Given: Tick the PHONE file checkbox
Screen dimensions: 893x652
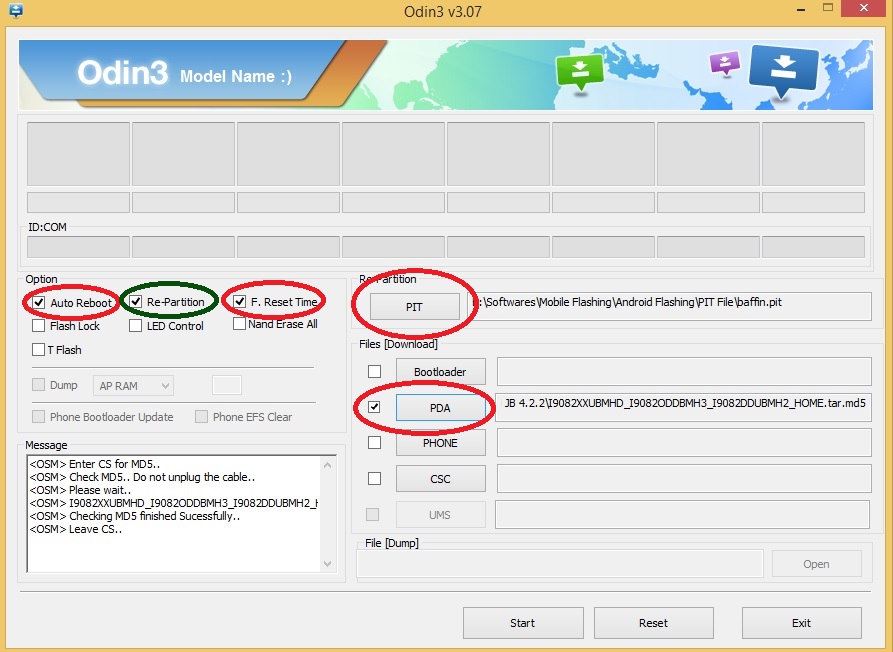Looking at the screenshot, I should pos(374,442).
